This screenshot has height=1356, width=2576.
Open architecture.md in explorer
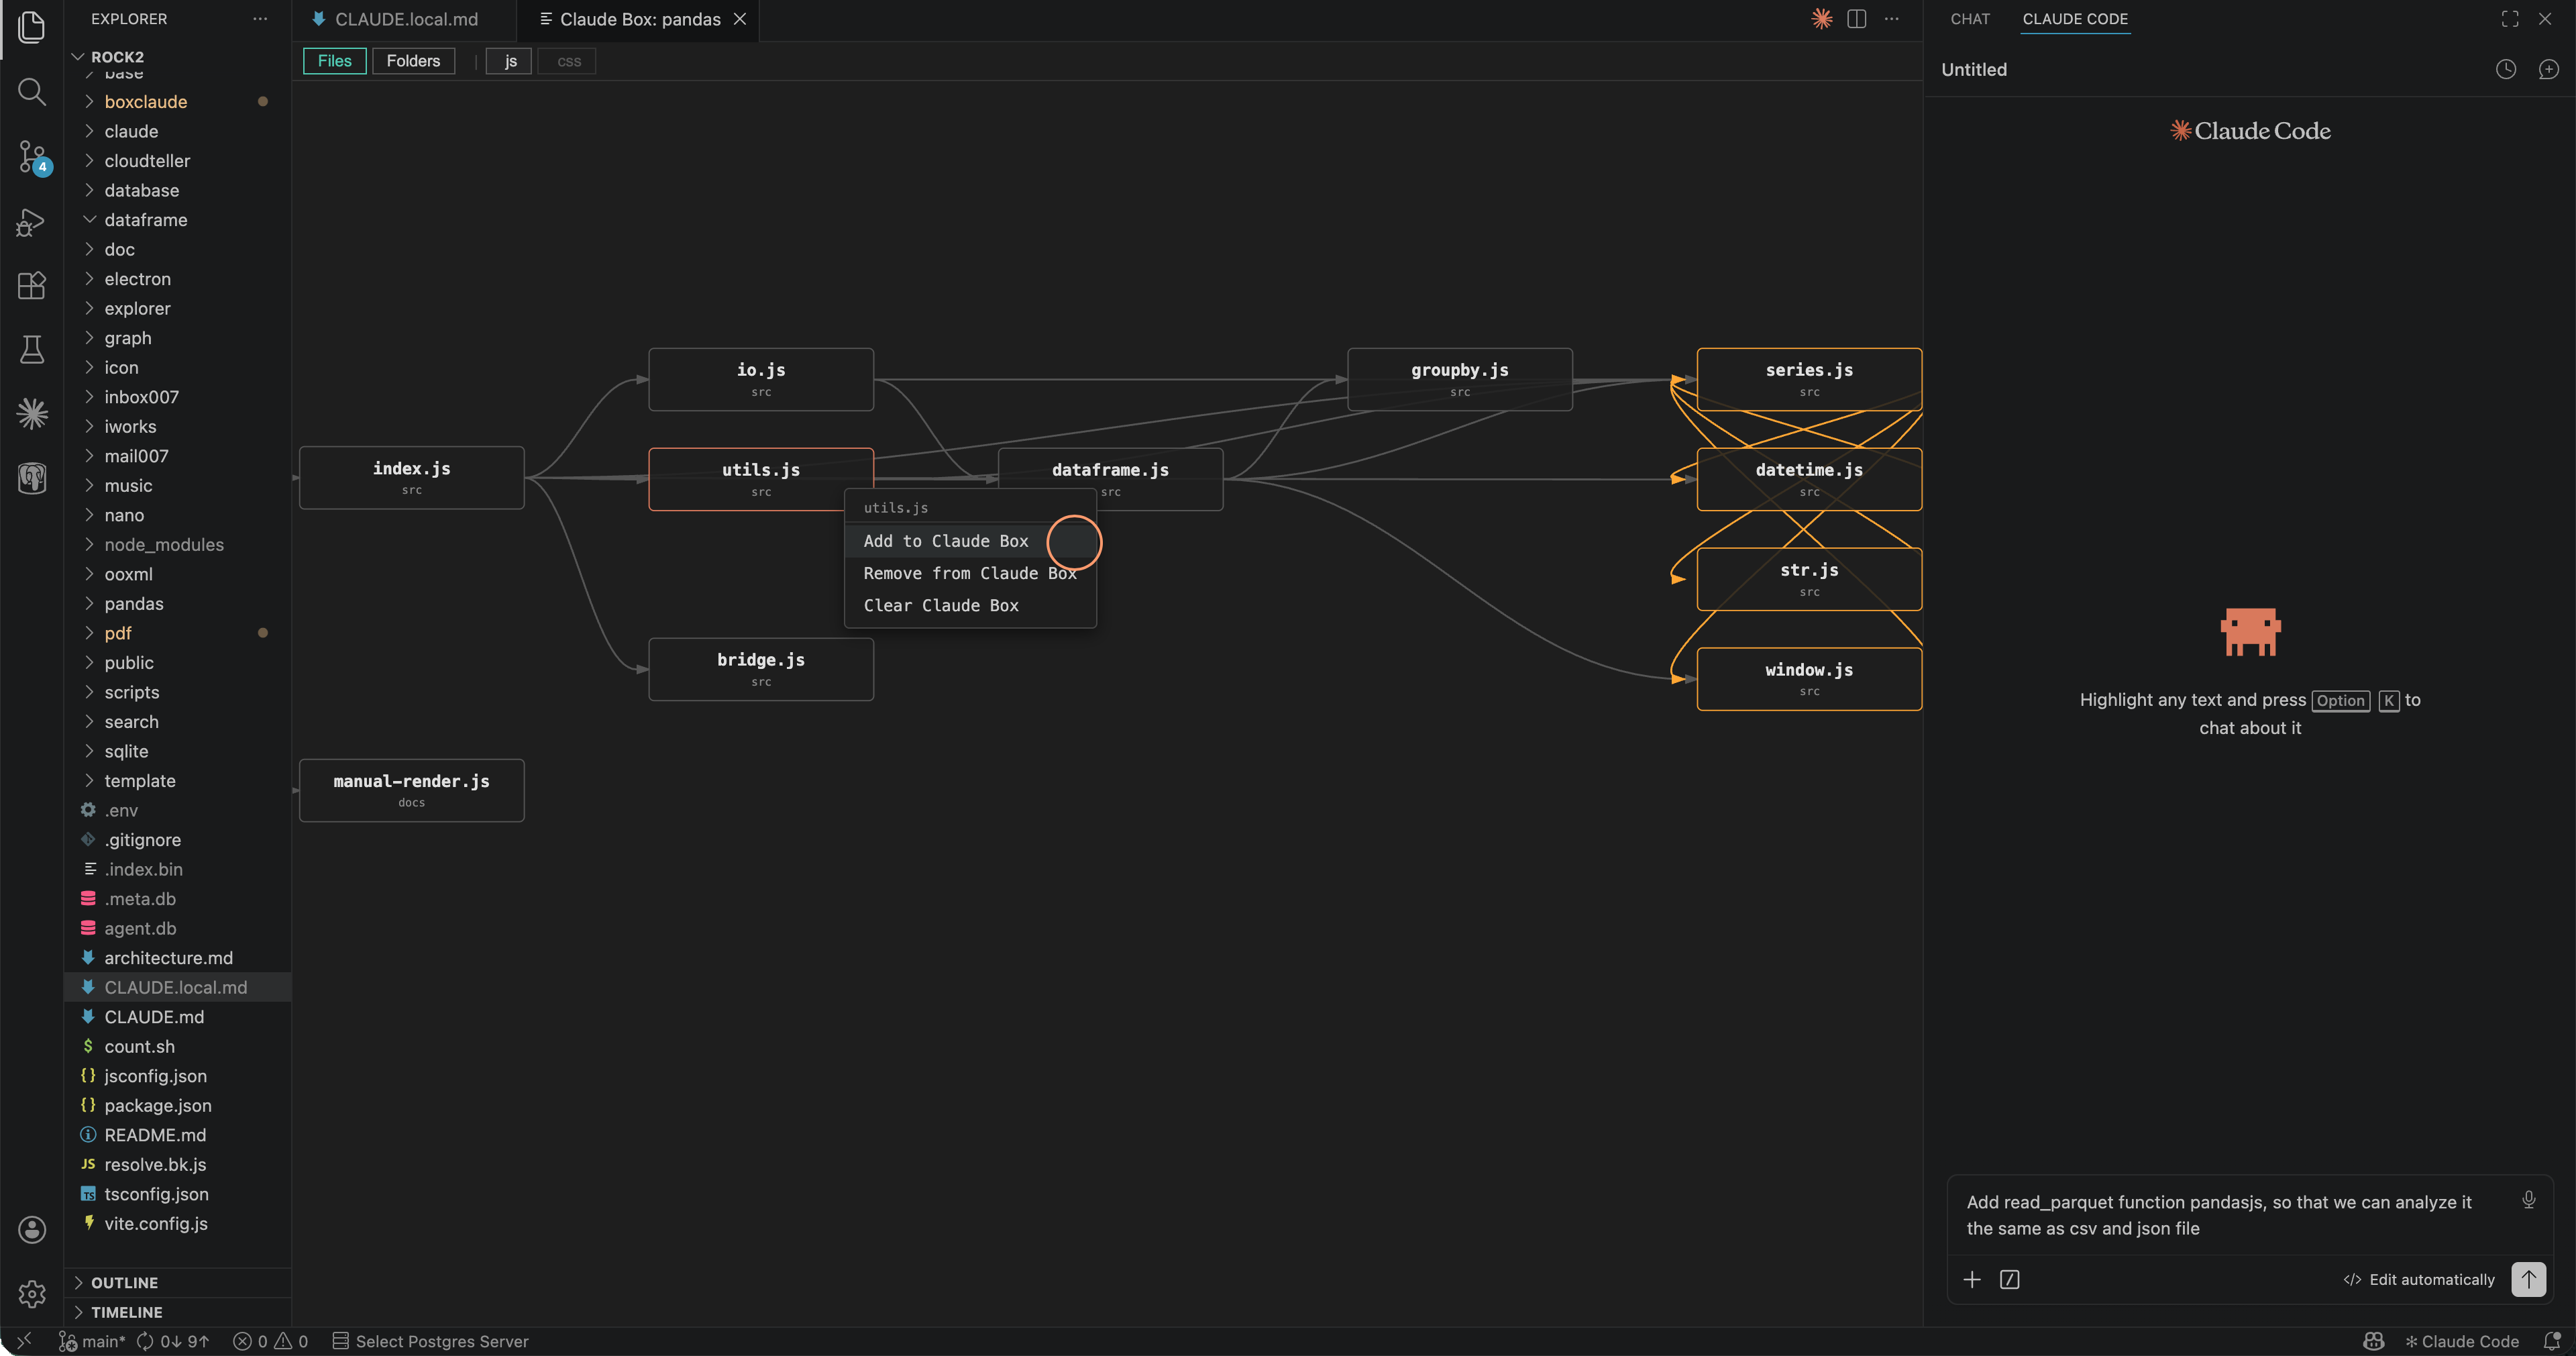click(178, 958)
